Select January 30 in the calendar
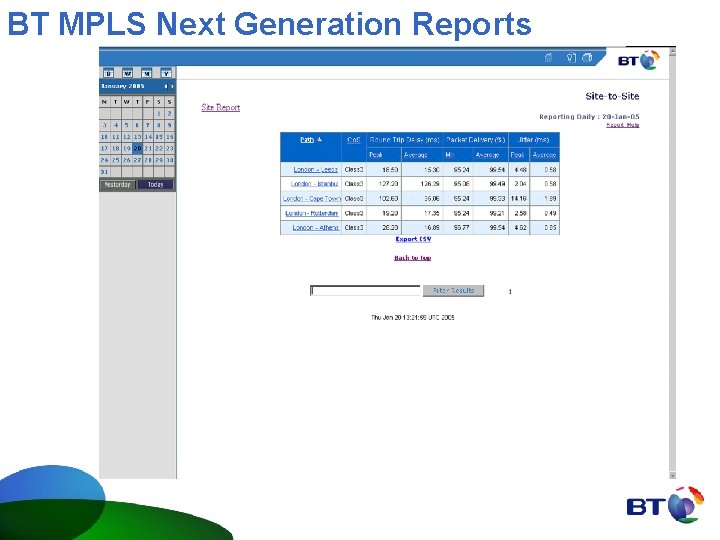 pyautogui.click(x=169, y=160)
